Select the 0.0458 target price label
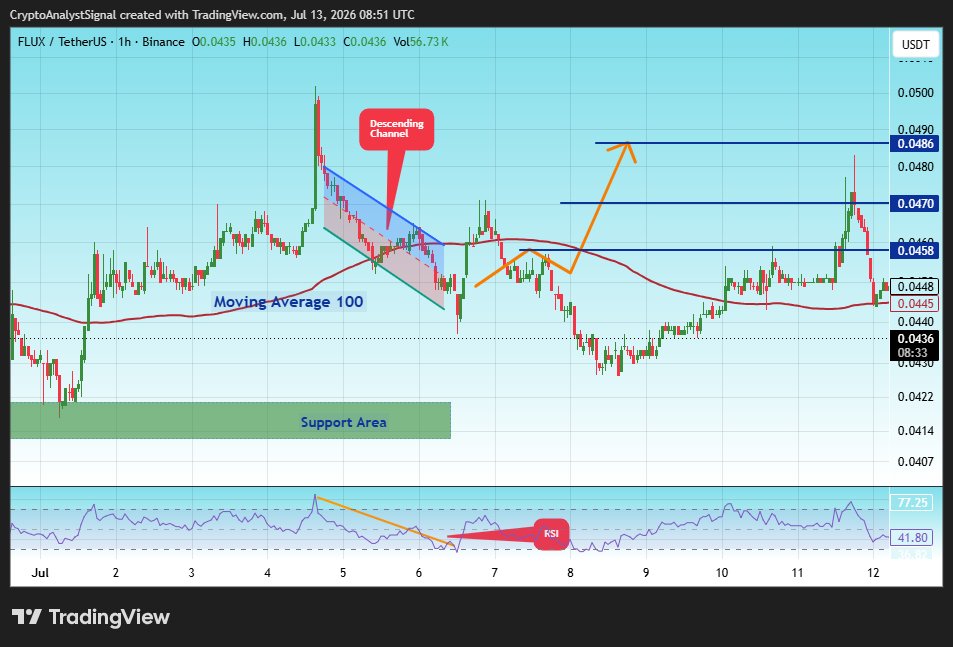Image resolution: width=953 pixels, height=647 pixels. pos(915,250)
